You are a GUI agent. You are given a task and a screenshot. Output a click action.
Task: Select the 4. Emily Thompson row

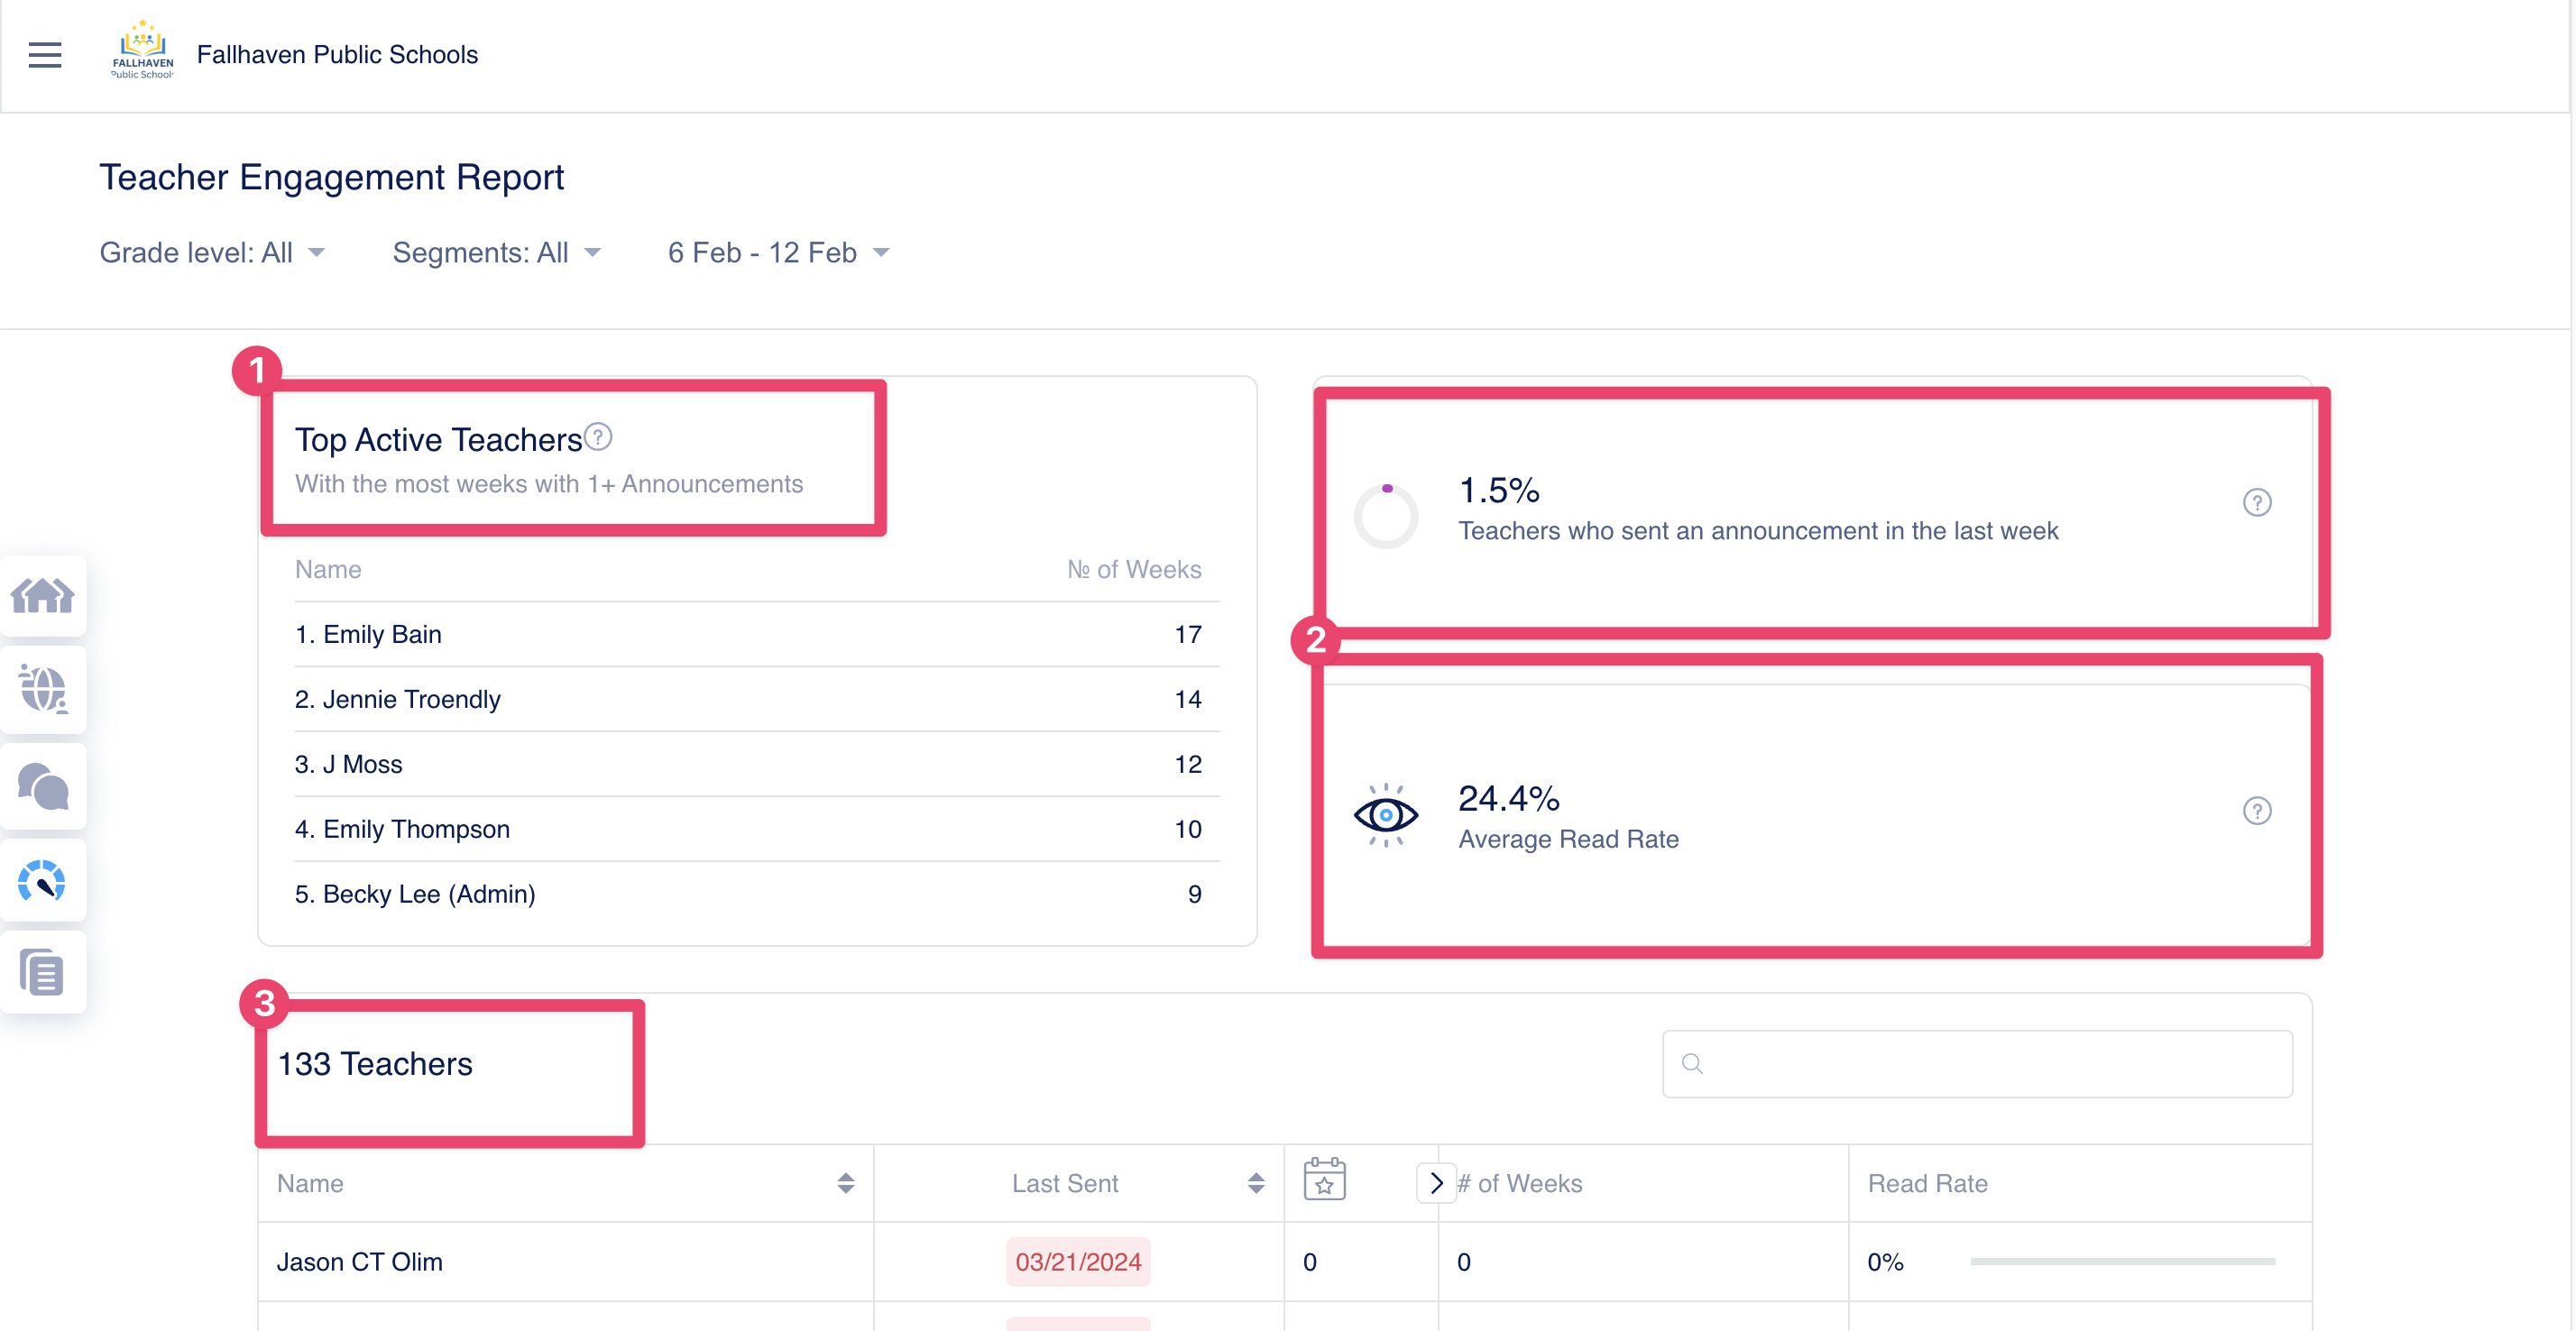pyautogui.click(x=757, y=829)
